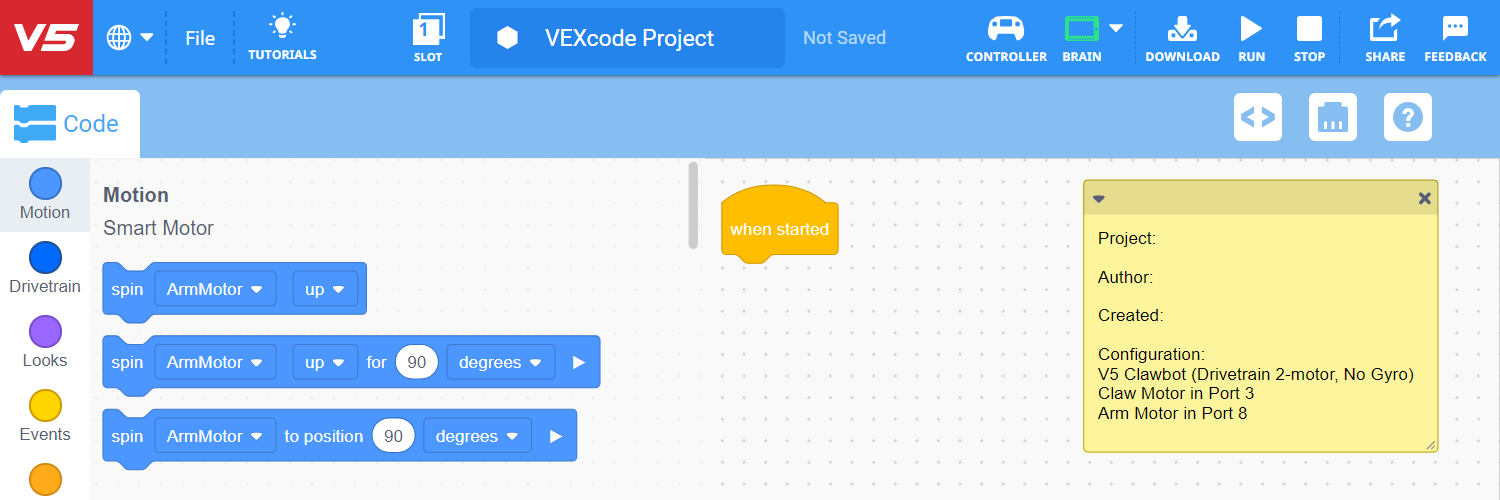Screen dimensions: 1500x500
Task: Click the 90 field in spin-to-position block
Action: [x=393, y=436]
